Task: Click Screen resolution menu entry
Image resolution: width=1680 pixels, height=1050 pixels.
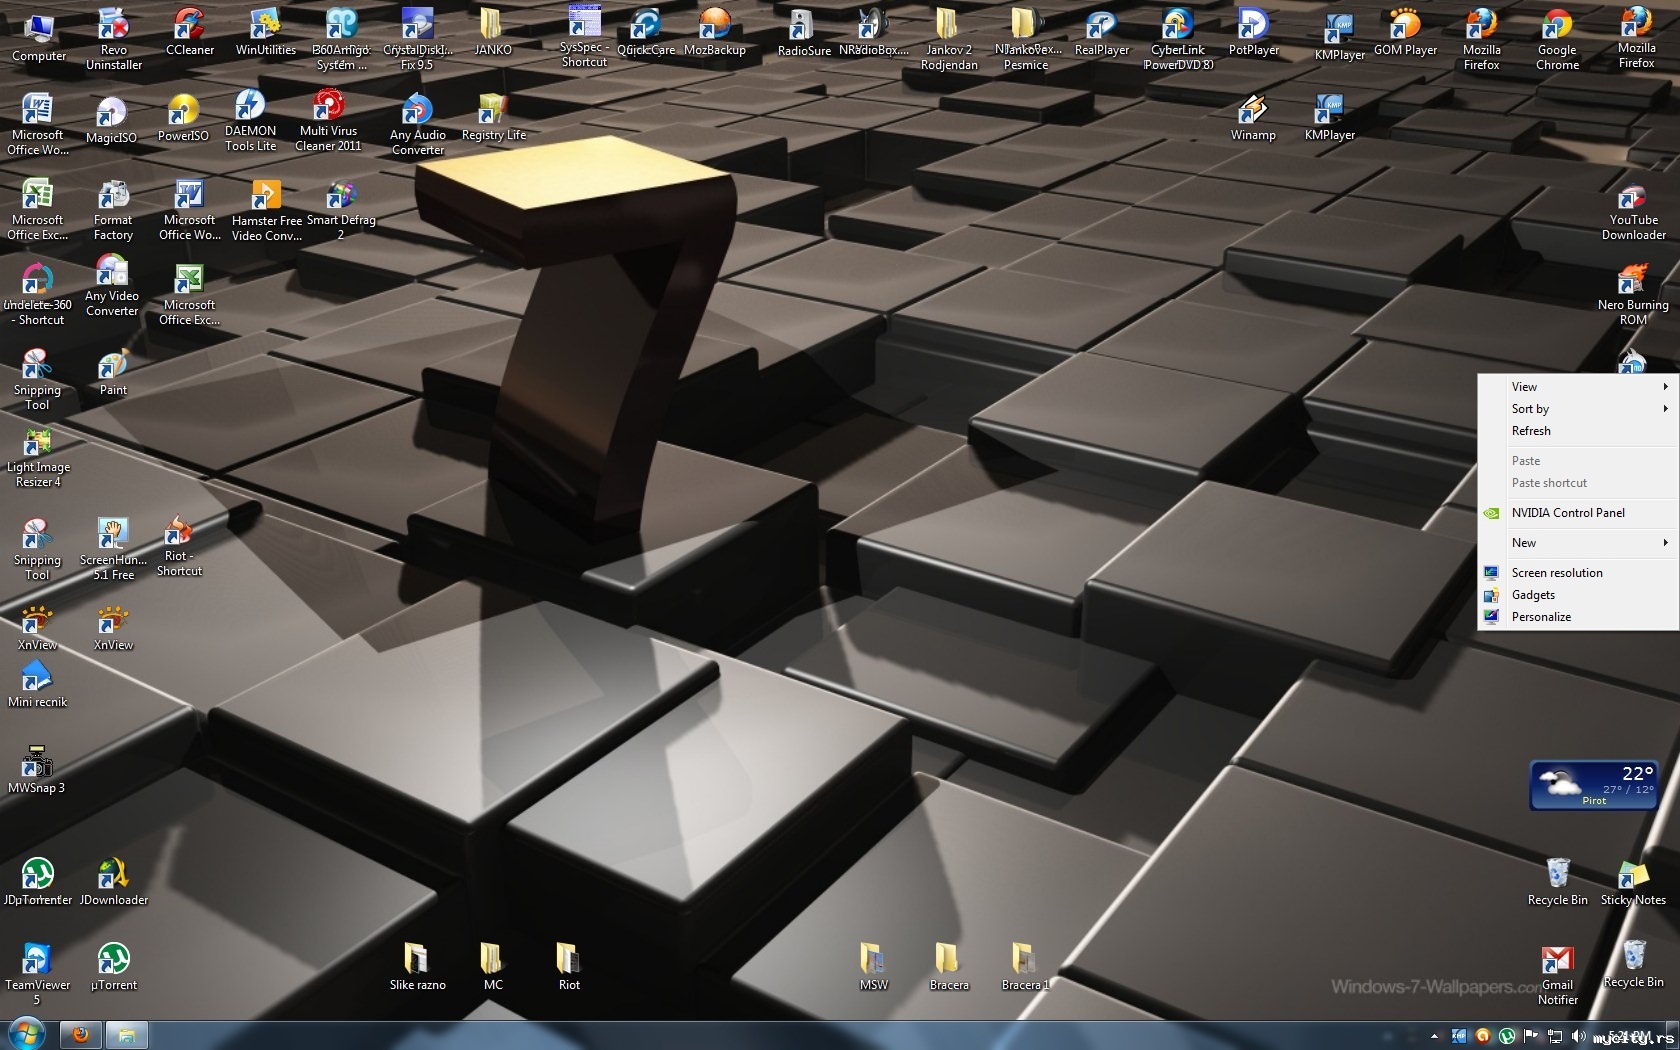Action: [1556, 573]
